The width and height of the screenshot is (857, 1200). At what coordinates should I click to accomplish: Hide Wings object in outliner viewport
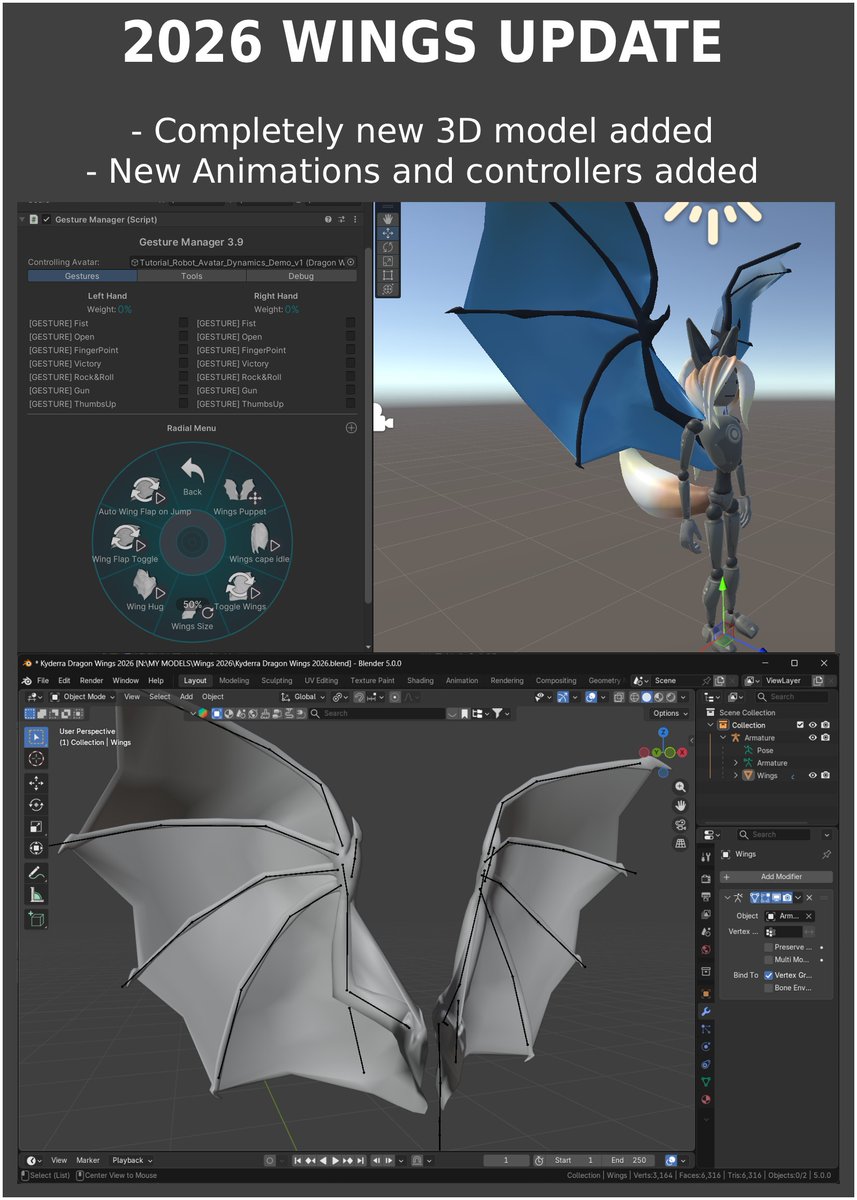(x=813, y=775)
